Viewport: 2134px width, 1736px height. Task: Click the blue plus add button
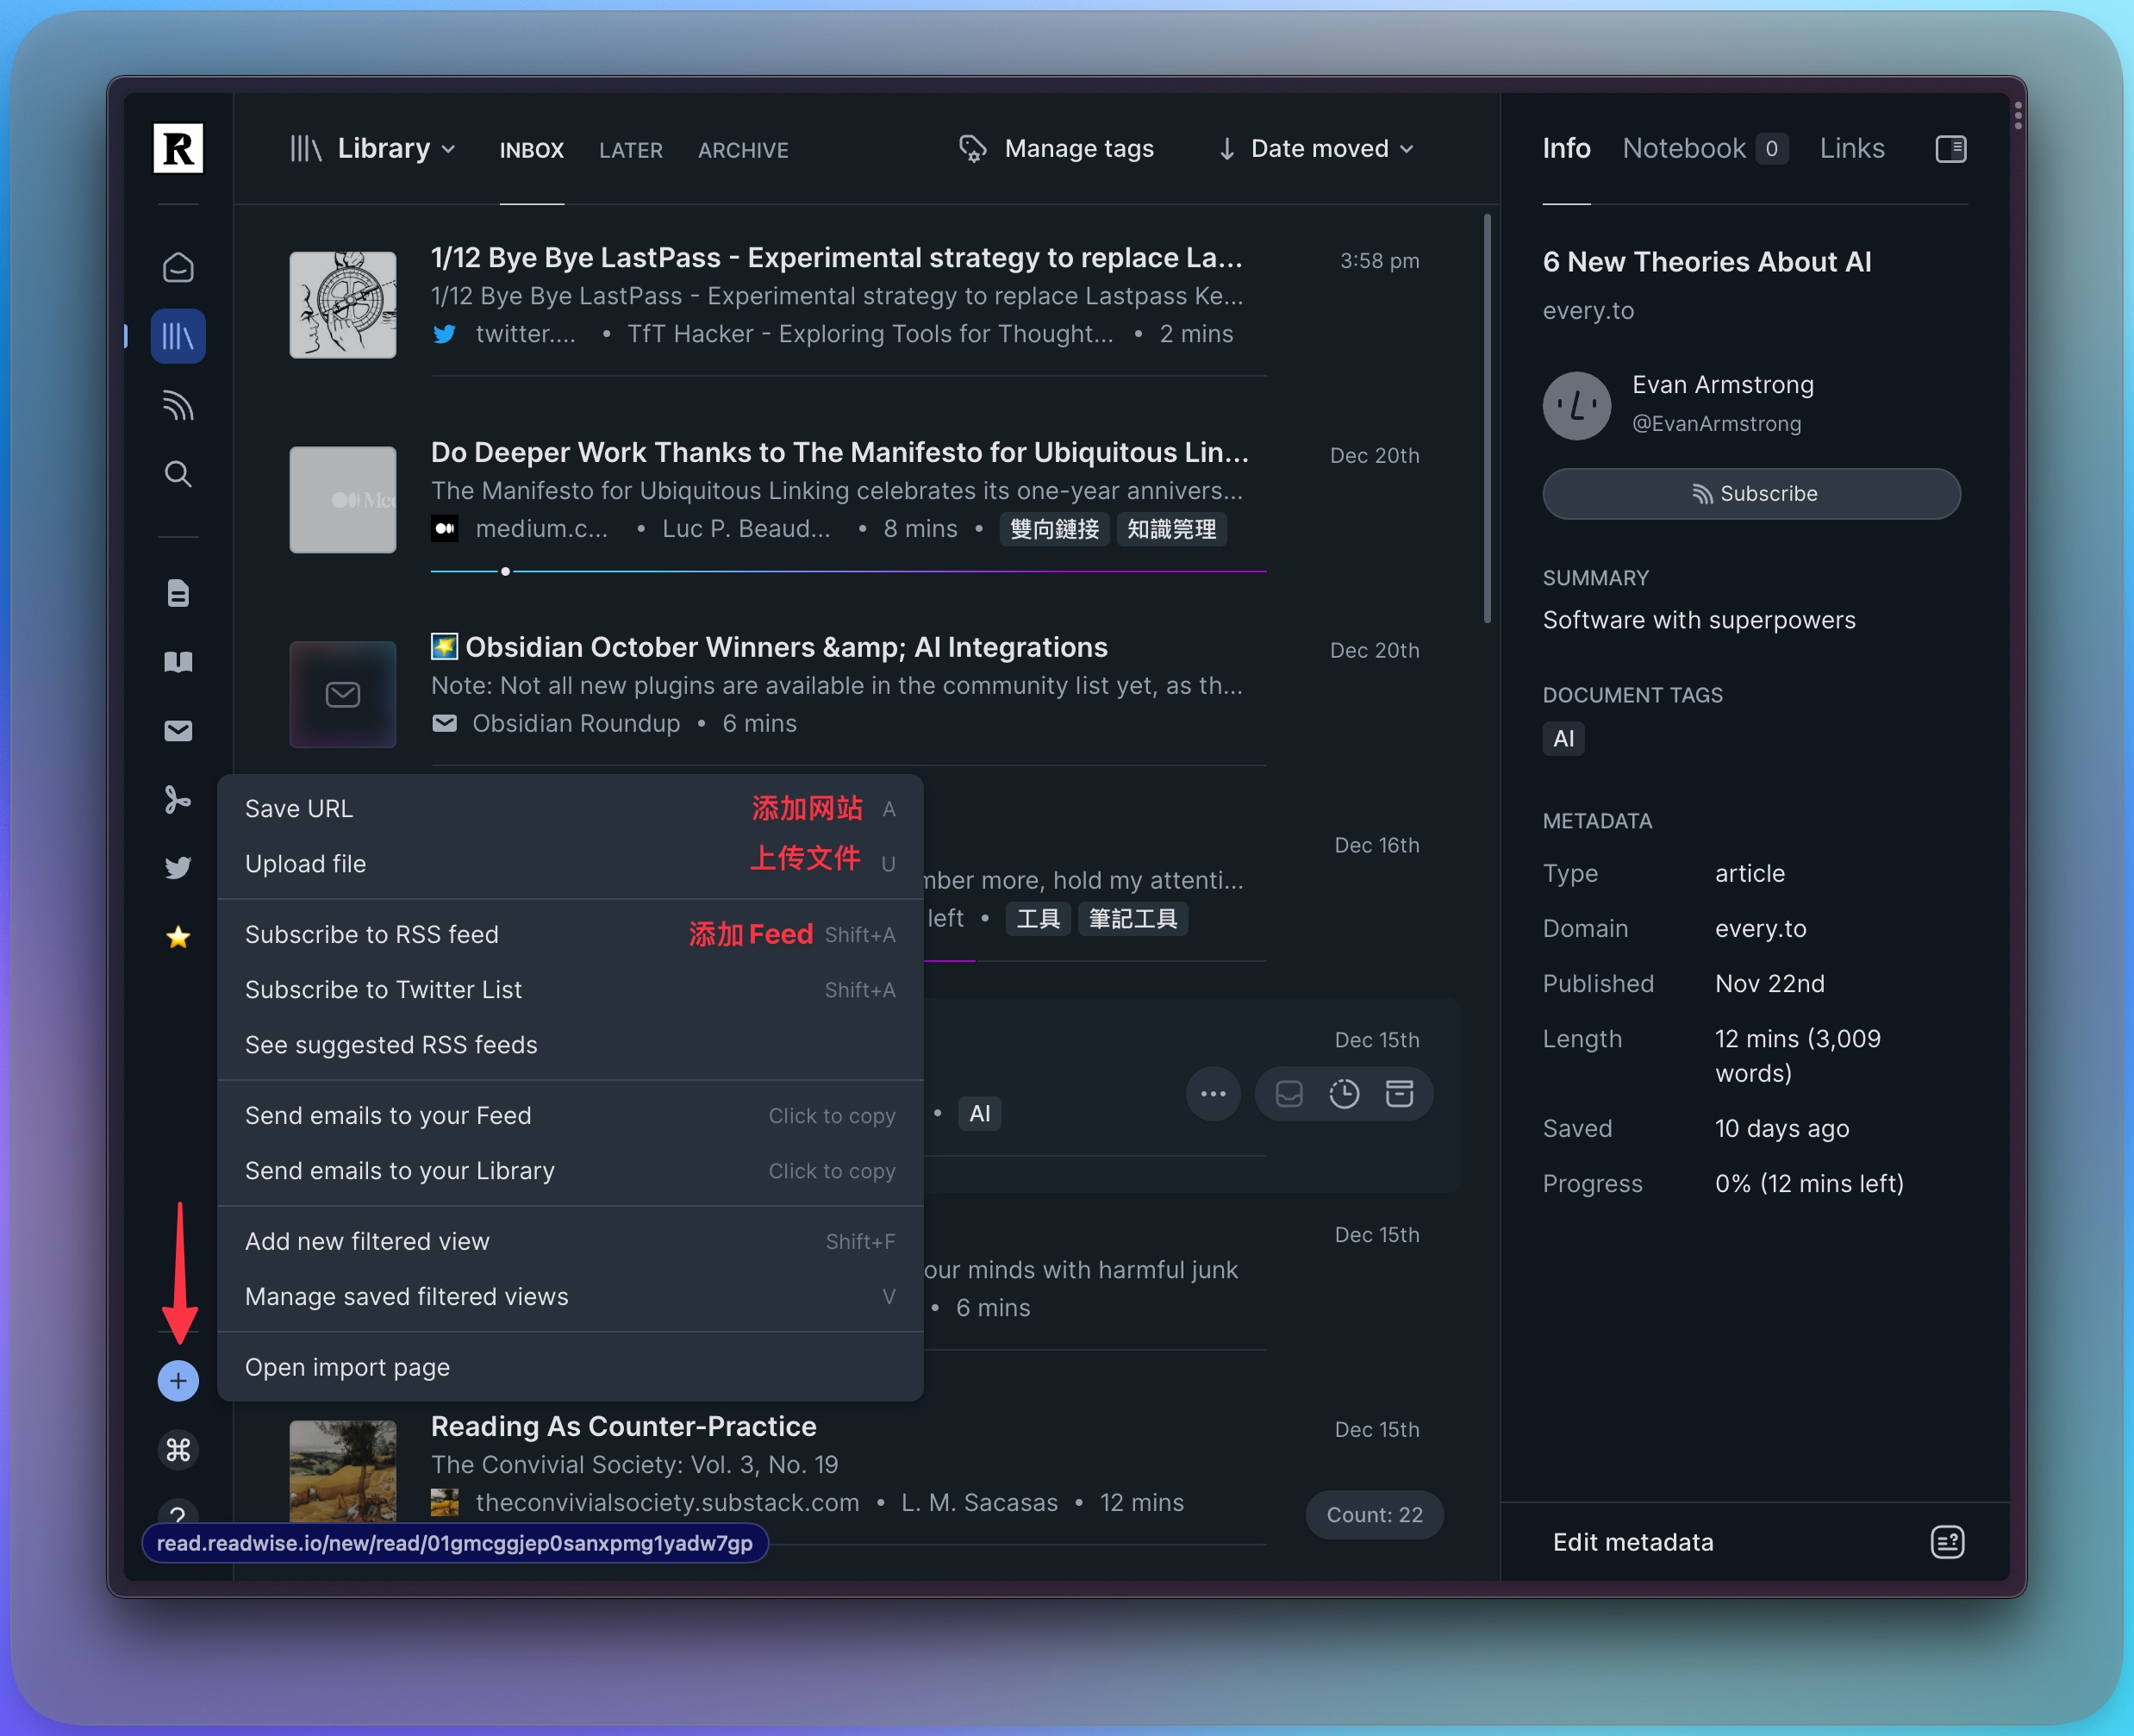point(178,1381)
